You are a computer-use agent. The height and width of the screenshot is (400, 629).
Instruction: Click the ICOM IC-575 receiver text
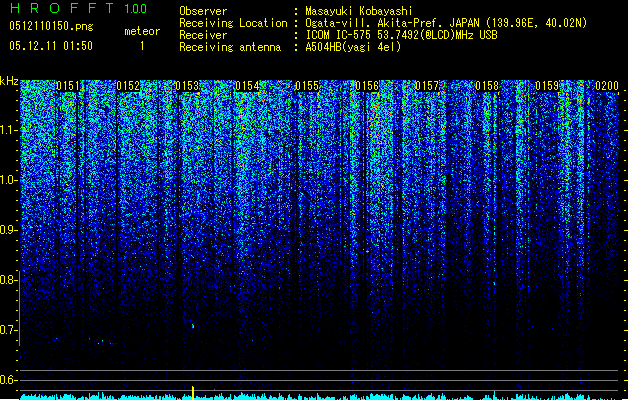[401, 35]
